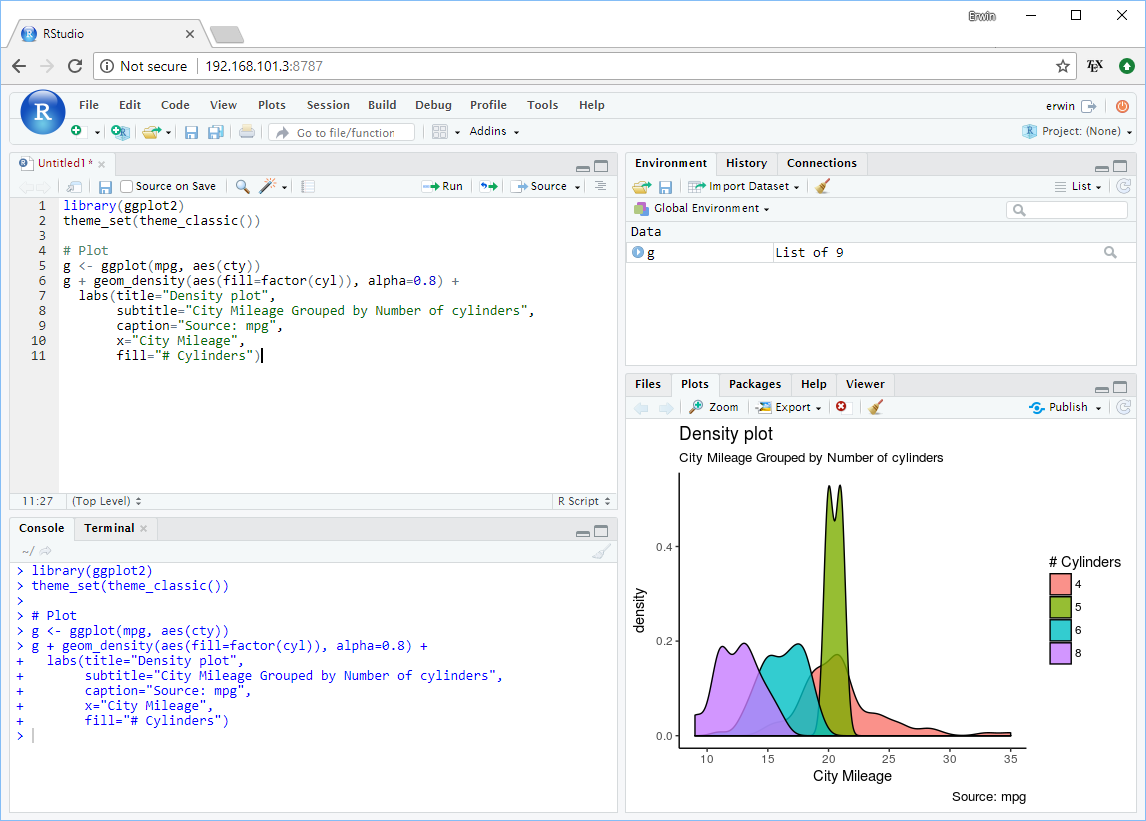Save the current script with the disk icon

coord(105,186)
